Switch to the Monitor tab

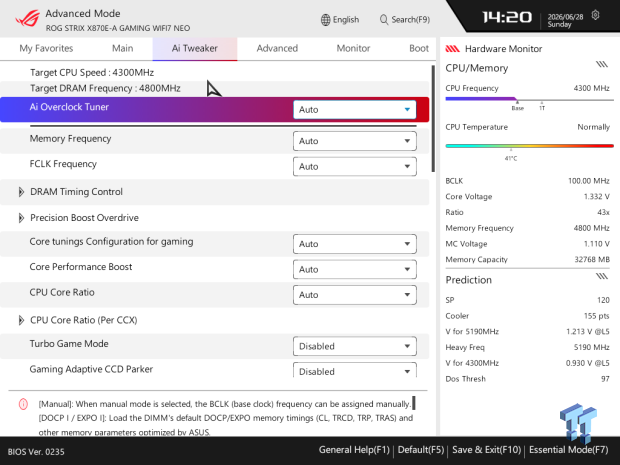tap(353, 48)
